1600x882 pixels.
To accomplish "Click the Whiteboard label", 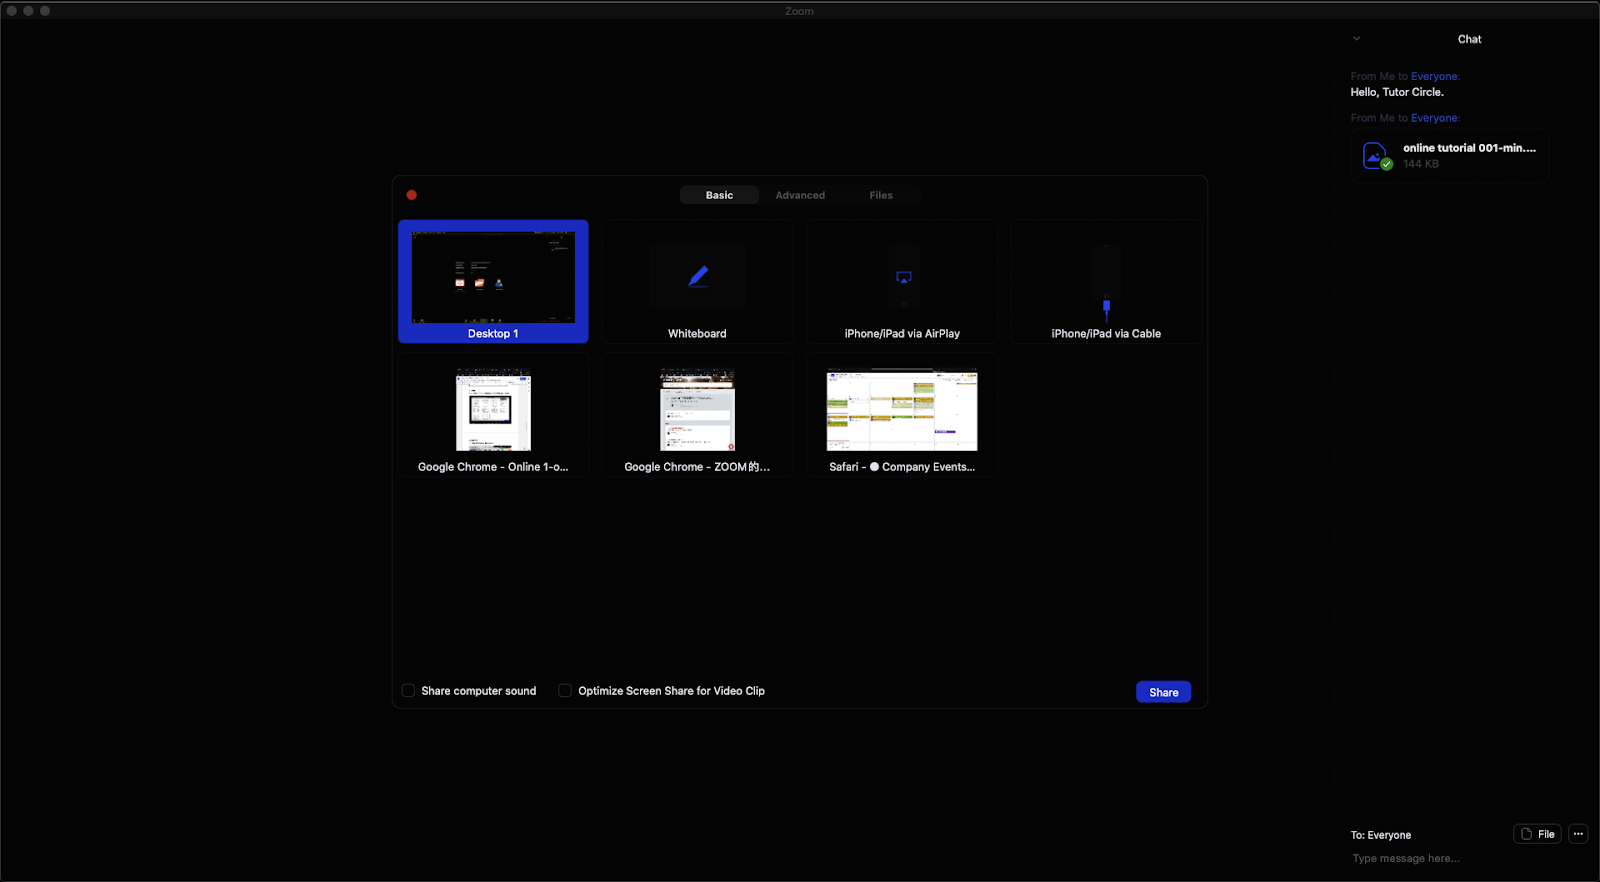I will tap(697, 334).
